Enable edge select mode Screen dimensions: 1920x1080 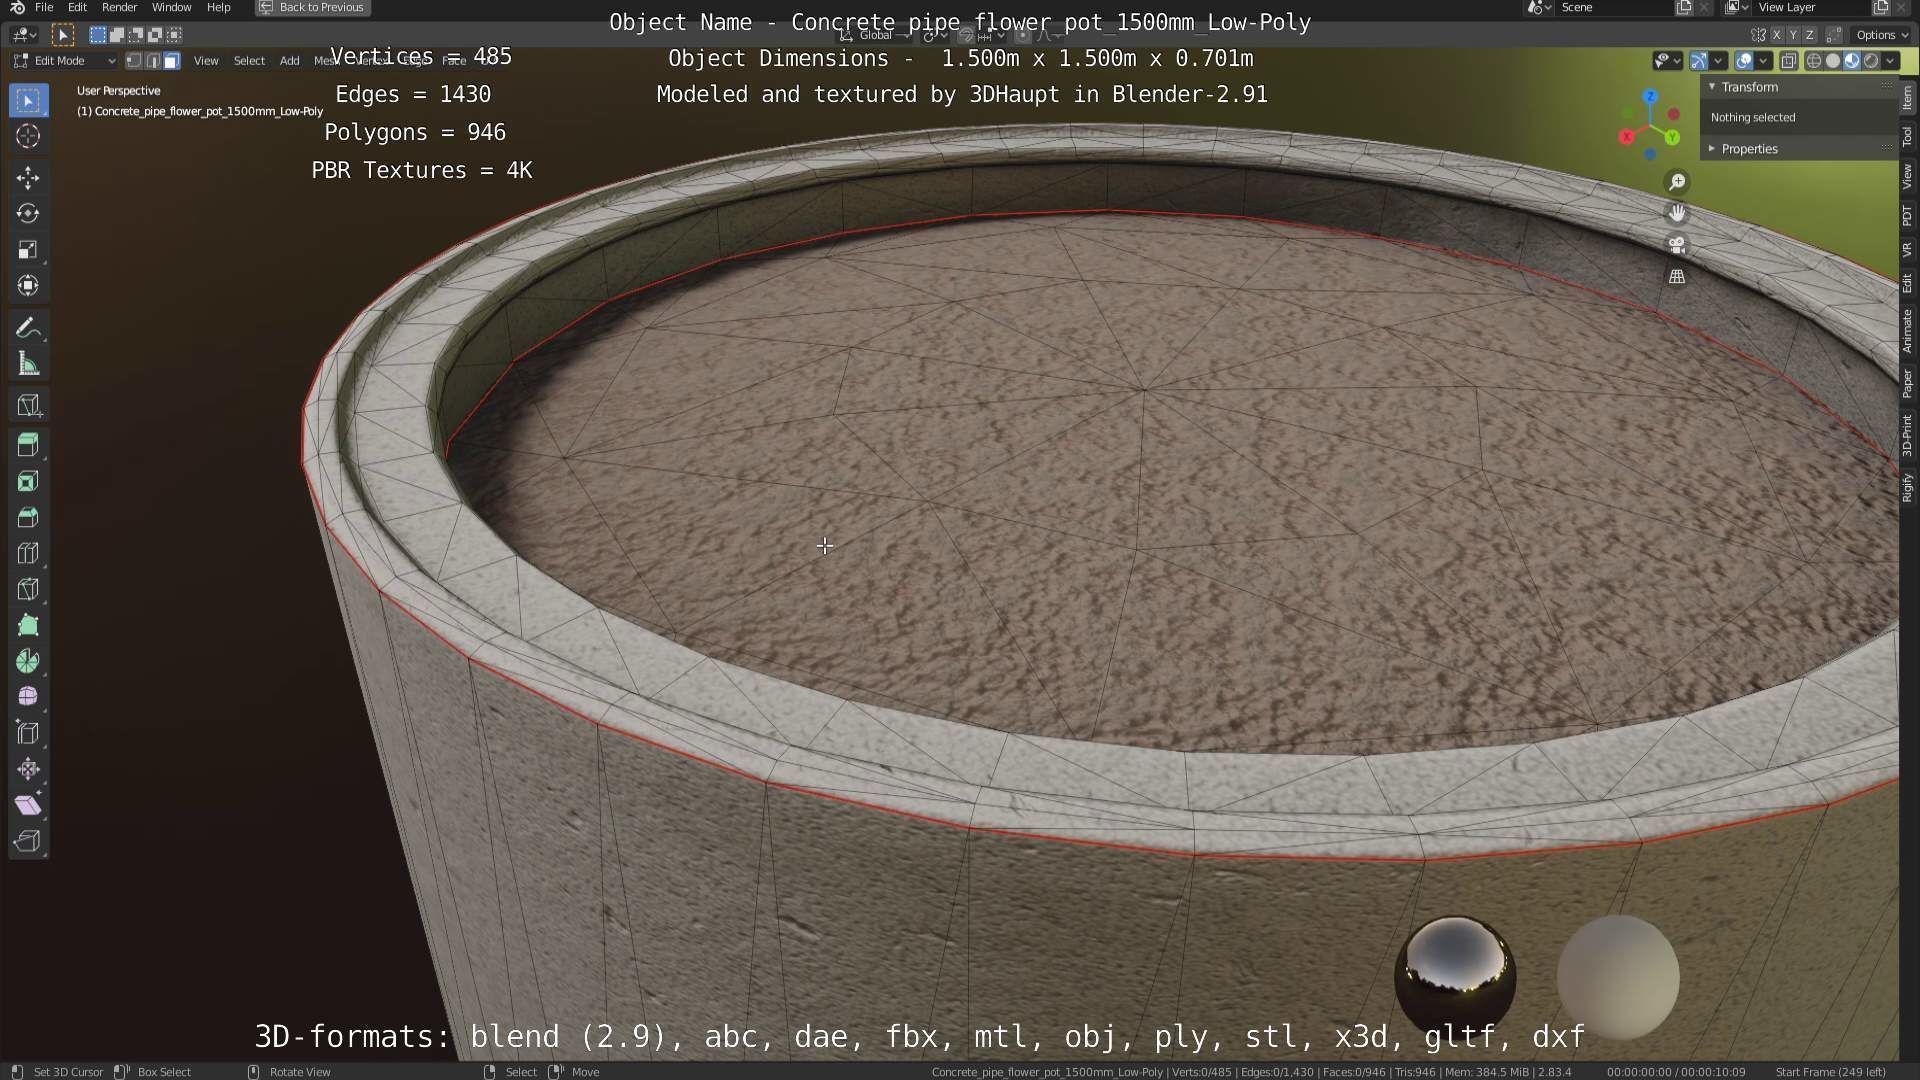[x=153, y=61]
